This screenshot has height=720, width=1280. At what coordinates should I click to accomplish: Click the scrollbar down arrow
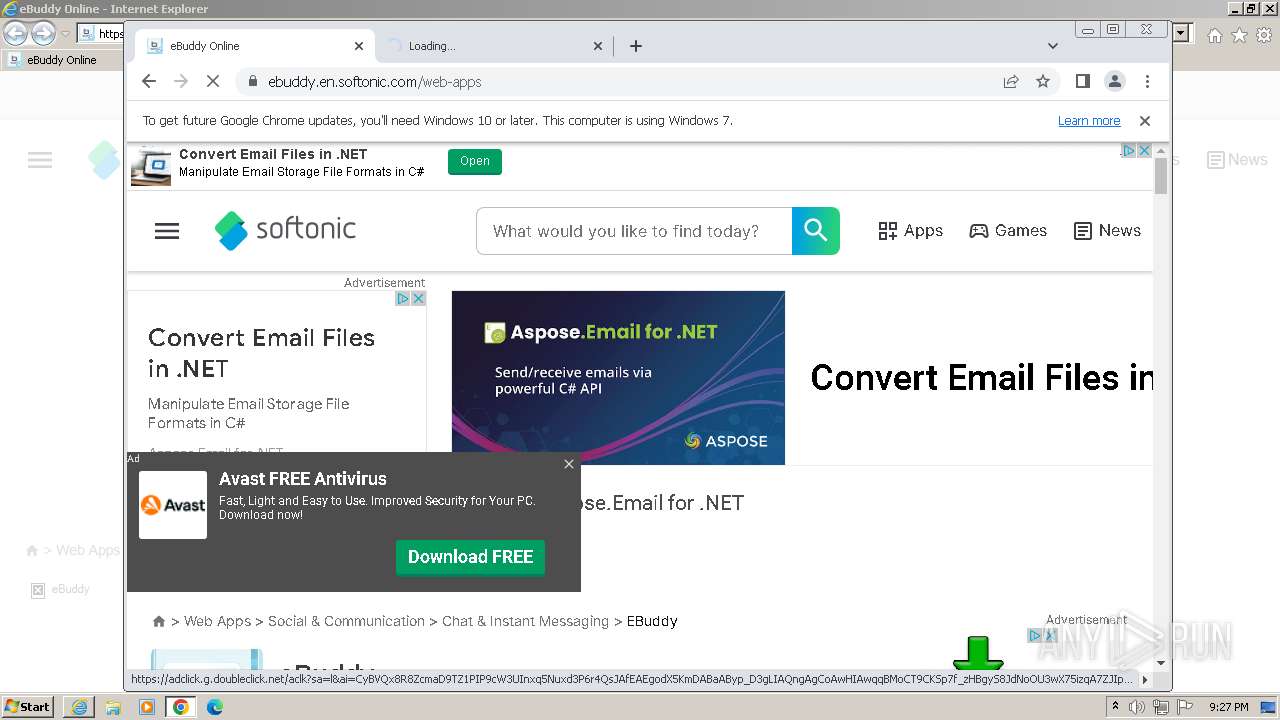coord(1161,662)
